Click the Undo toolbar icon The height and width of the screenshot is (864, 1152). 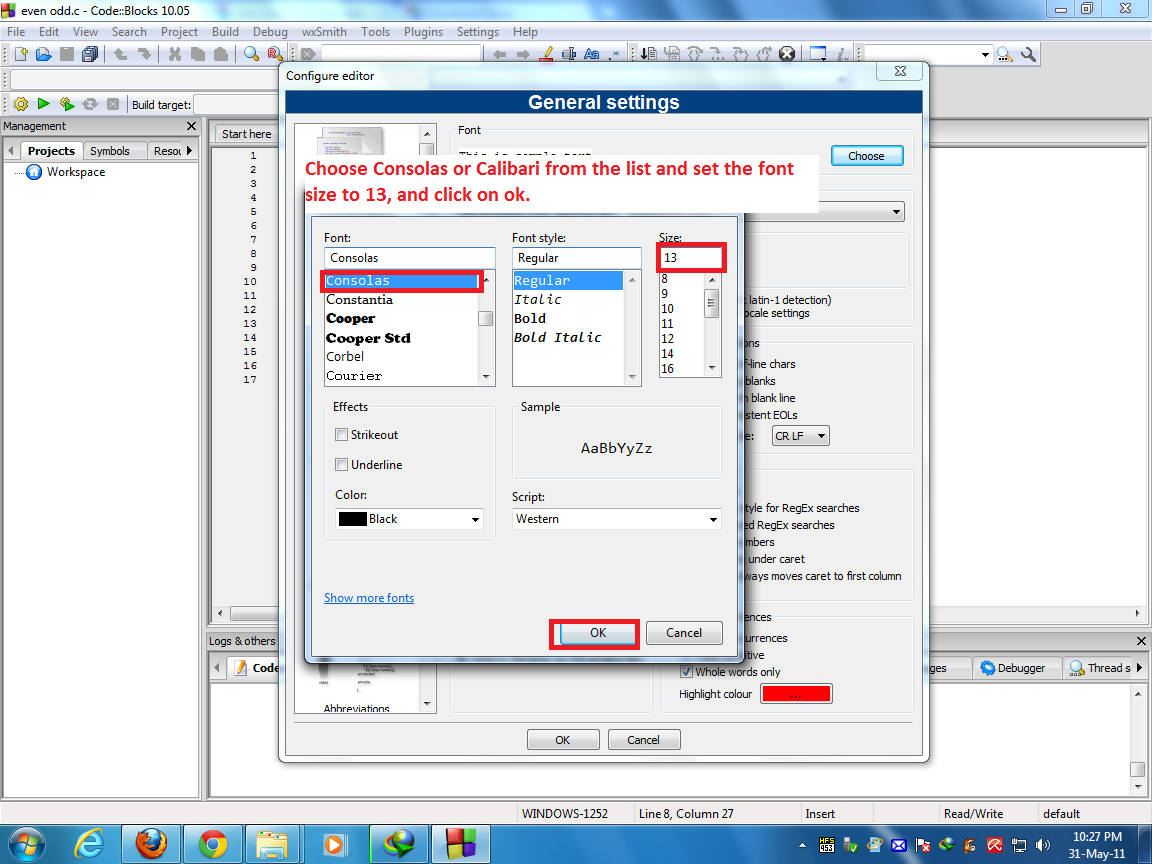[x=120, y=54]
